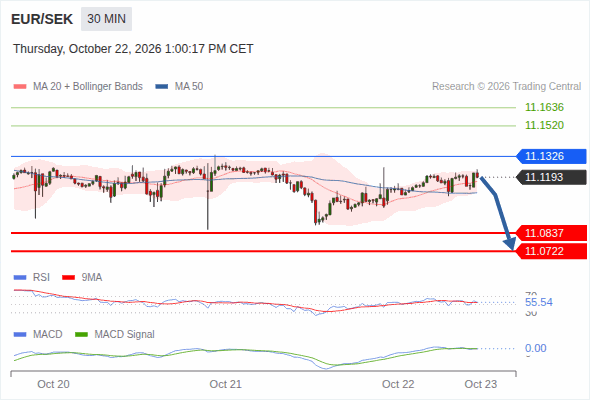This screenshot has height=400, width=590.
Task: Toggle the RSI legend entry
Action: pyautogui.click(x=32, y=278)
